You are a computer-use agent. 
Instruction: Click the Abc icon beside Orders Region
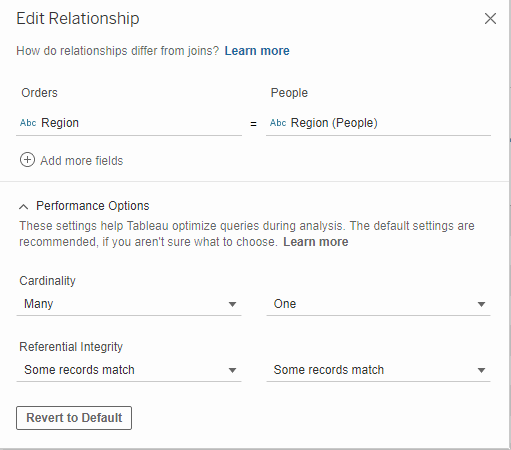pos(28,123)
